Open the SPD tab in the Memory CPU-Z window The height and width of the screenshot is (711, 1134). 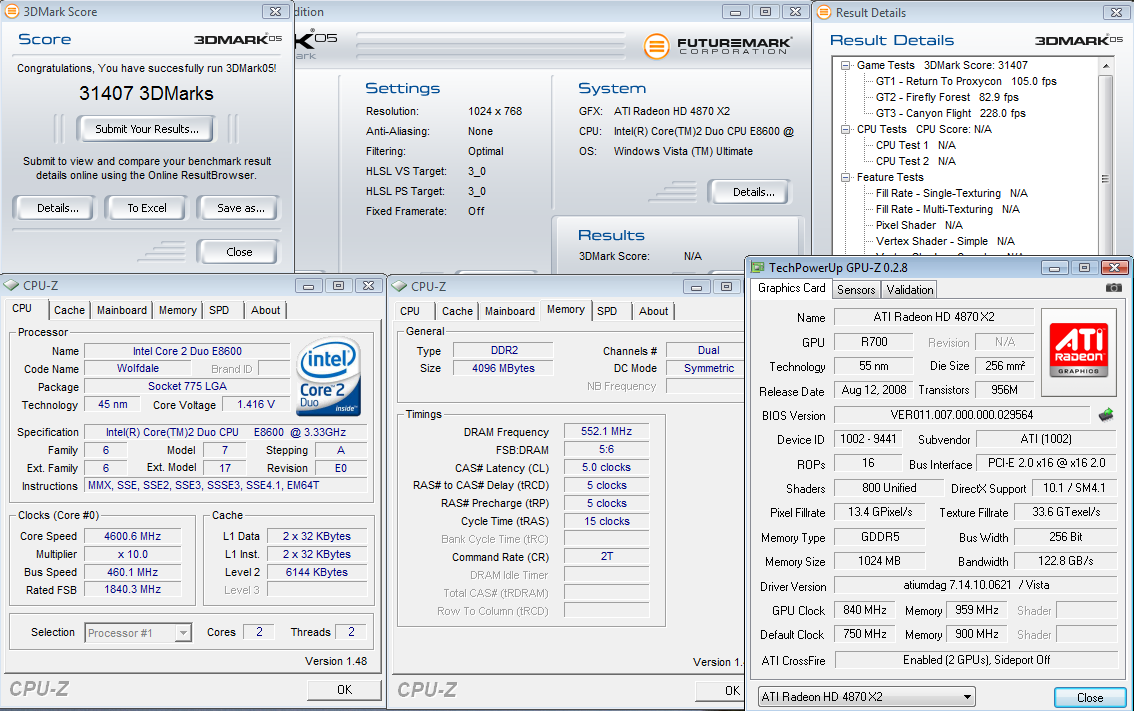pos(607,311)
